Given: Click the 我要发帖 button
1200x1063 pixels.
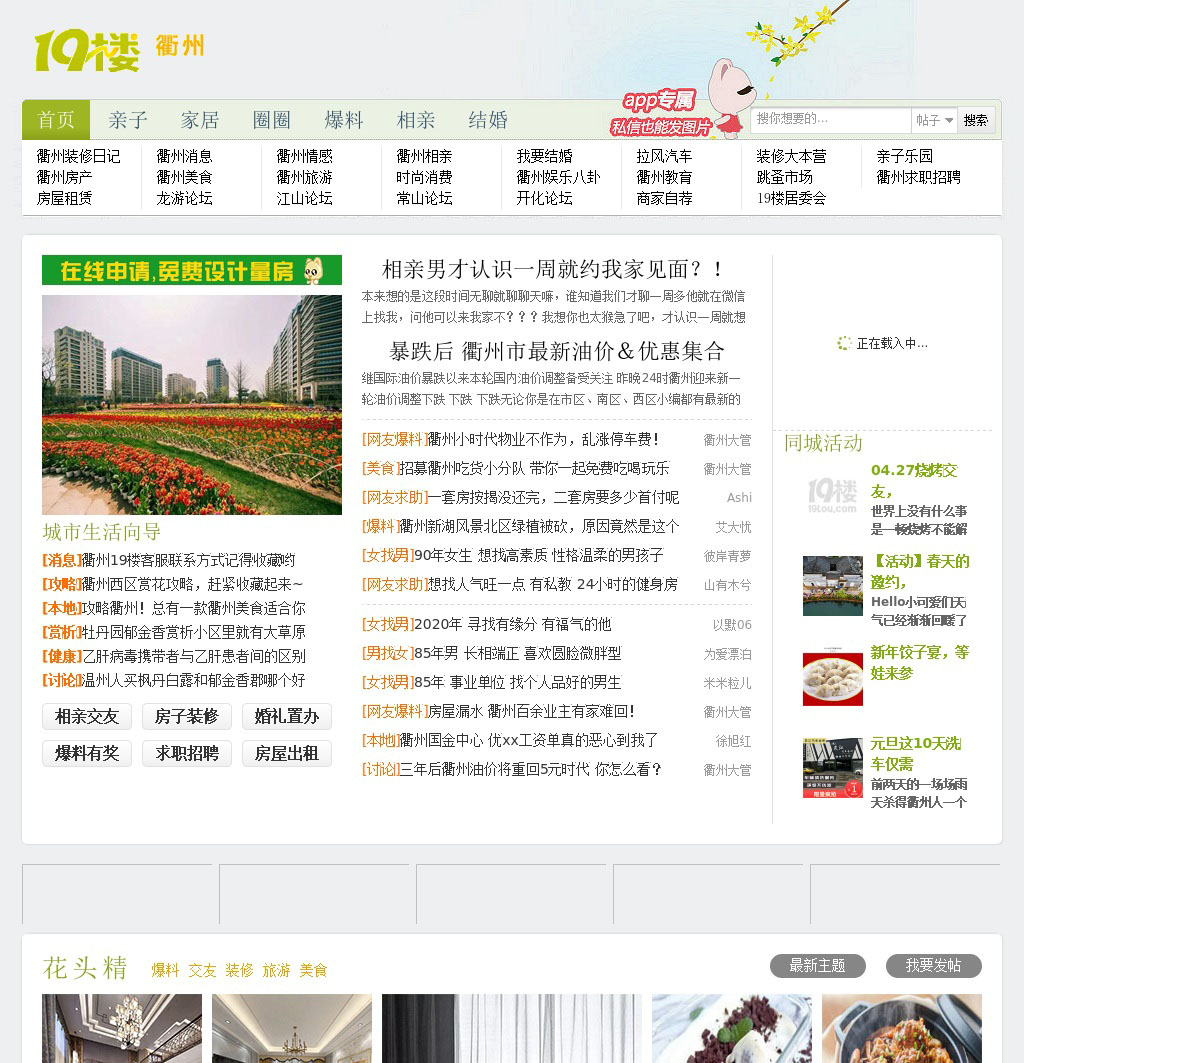Looking at the screenshot, I should (x=933, y=966).
